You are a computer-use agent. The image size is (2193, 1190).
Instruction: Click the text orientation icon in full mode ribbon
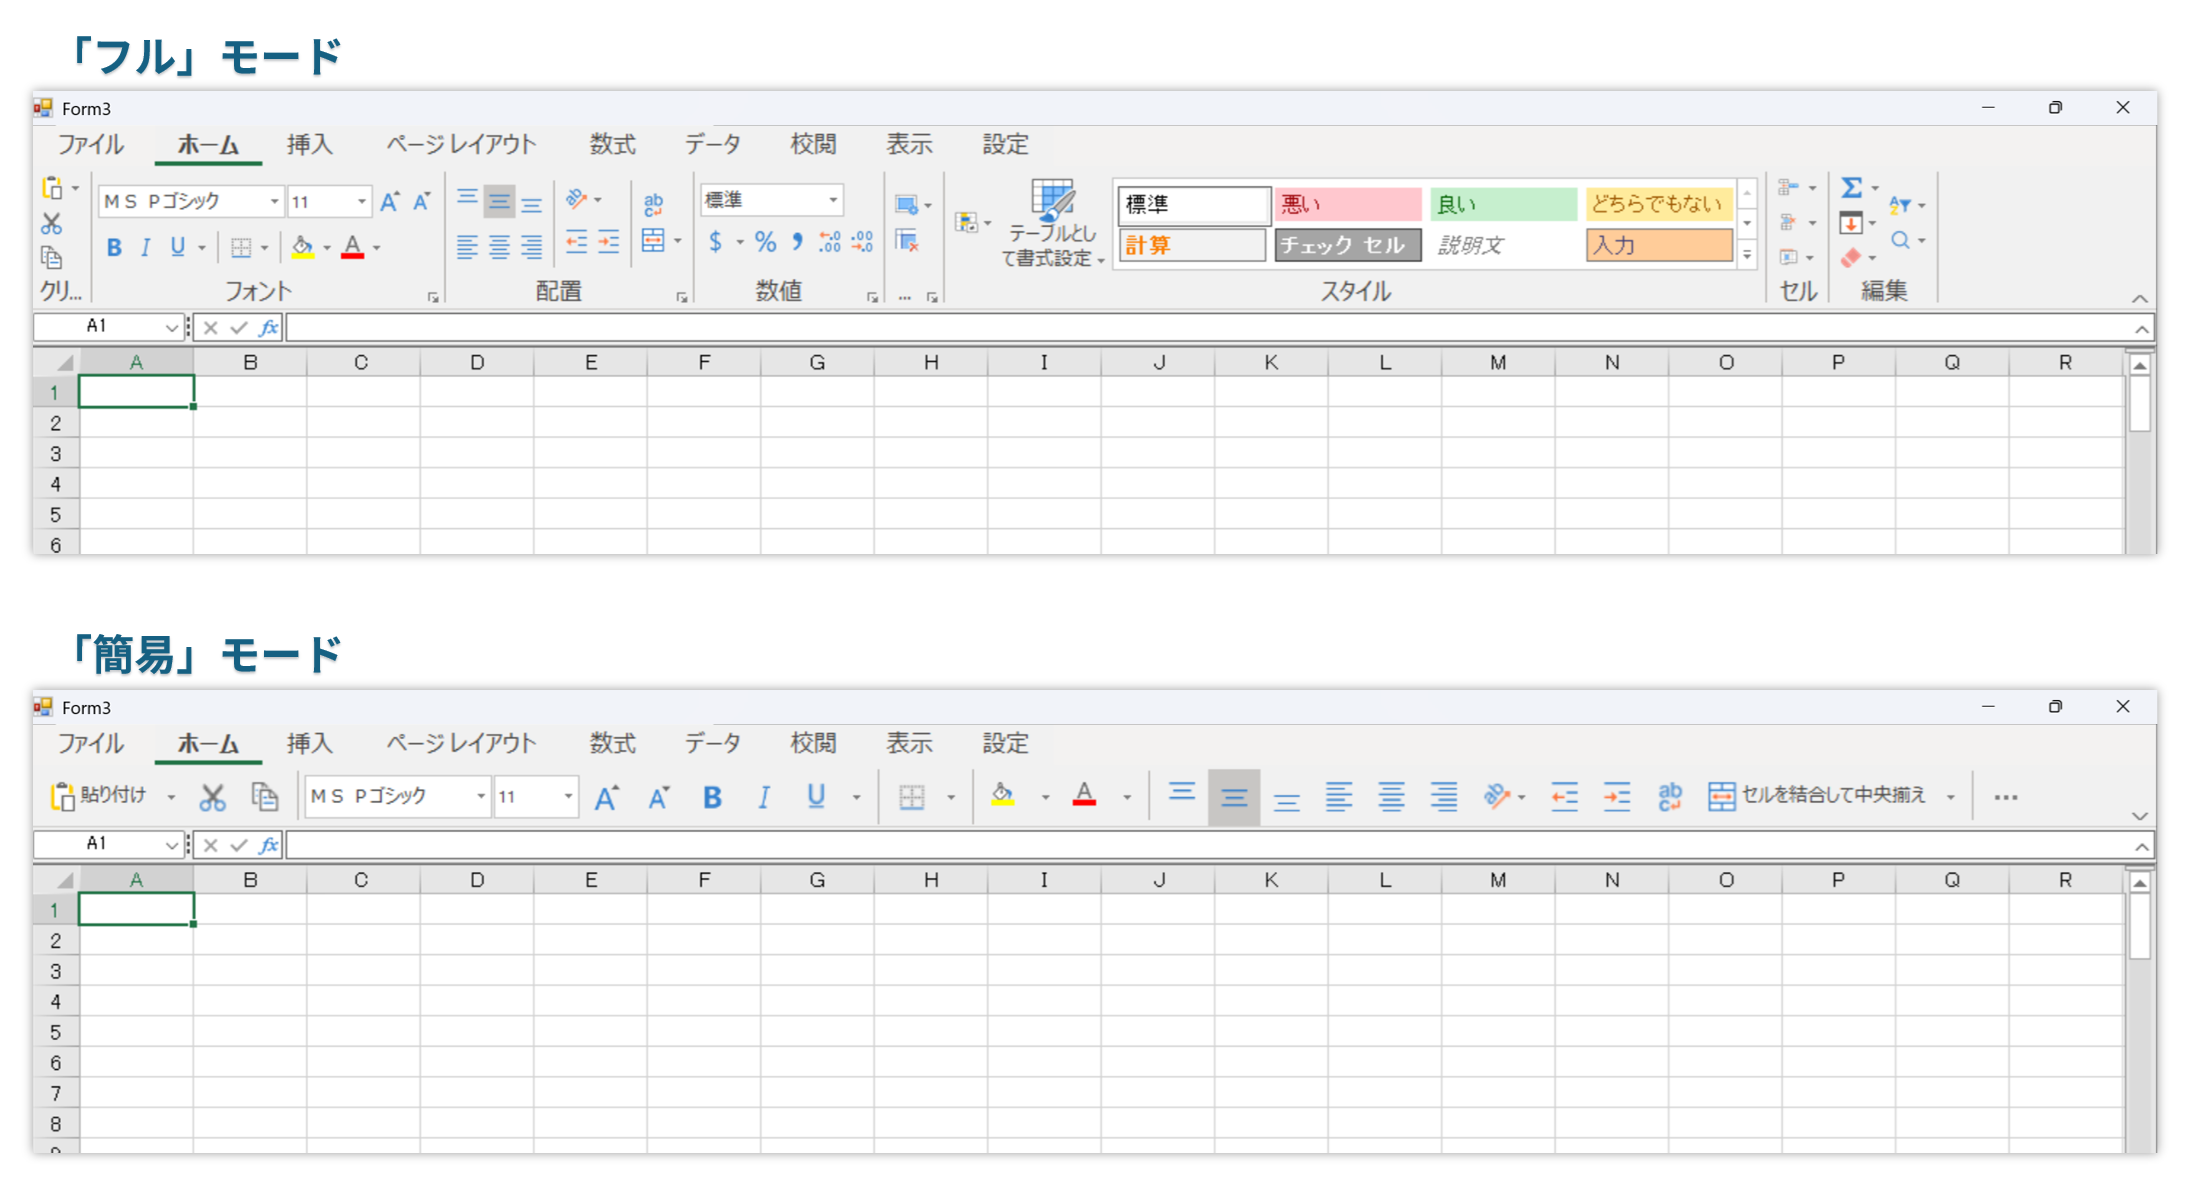(577, 199)
